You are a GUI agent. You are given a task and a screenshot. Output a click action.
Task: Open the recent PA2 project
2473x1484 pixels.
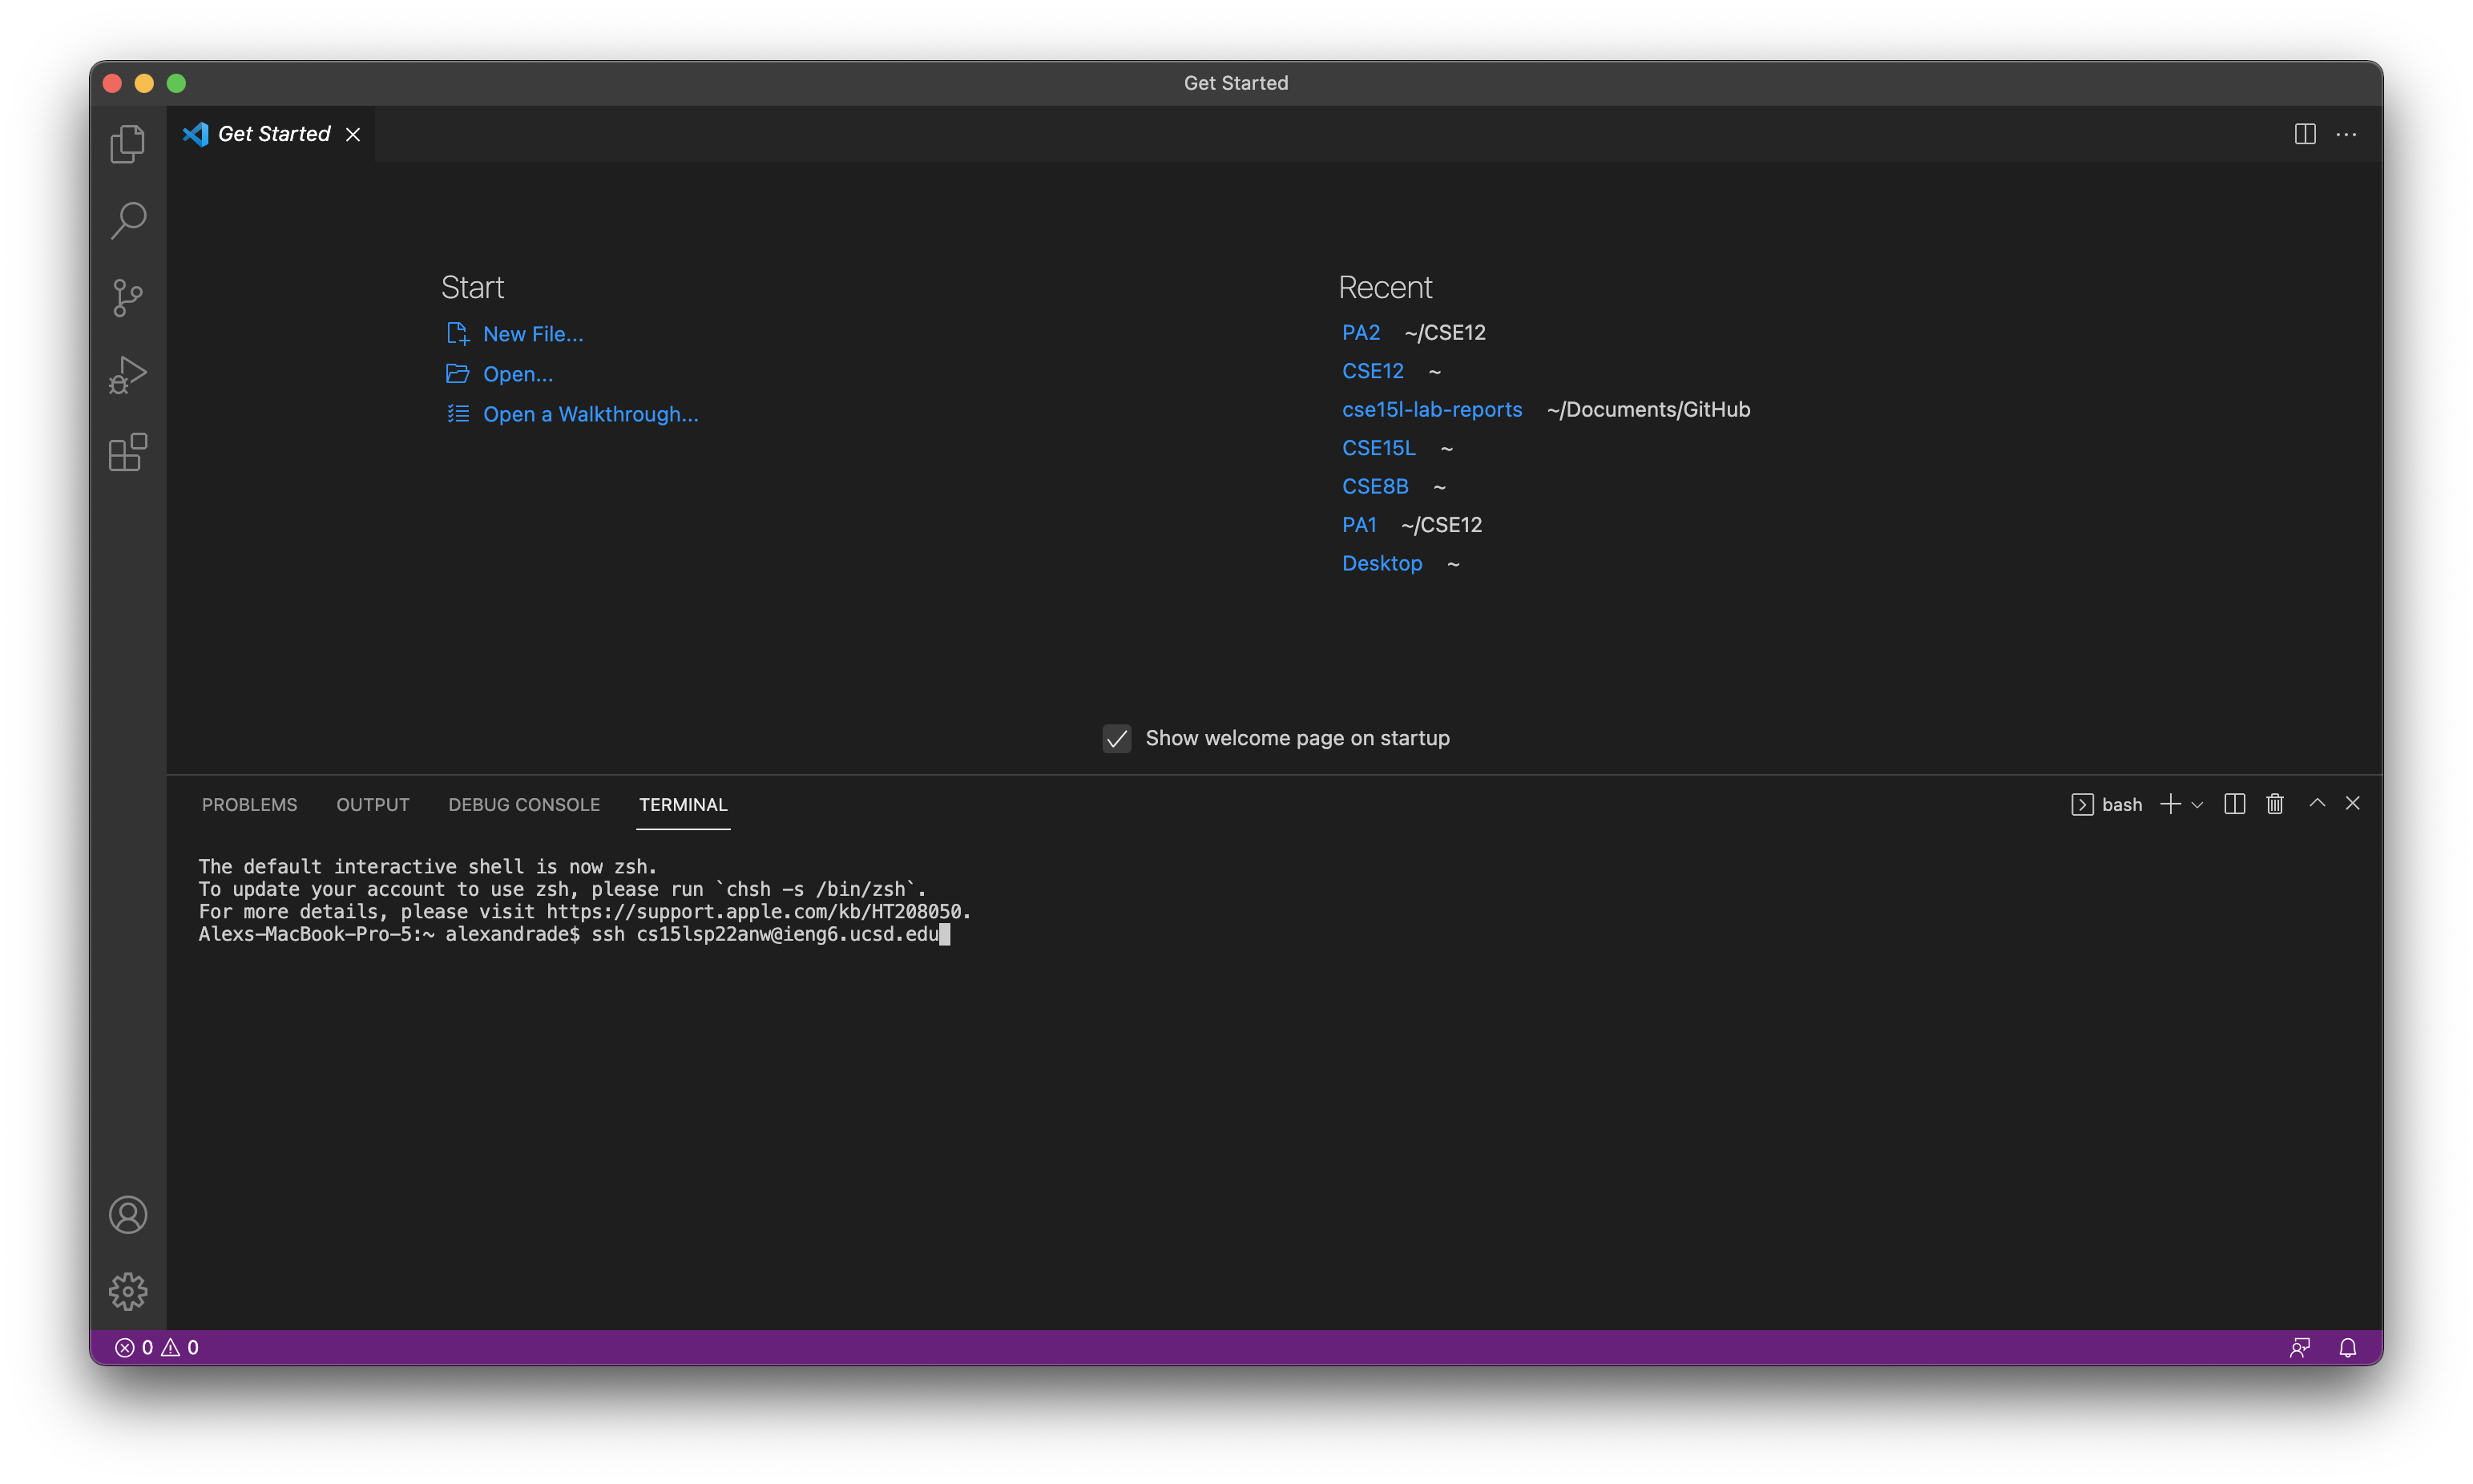point(1361,332)
